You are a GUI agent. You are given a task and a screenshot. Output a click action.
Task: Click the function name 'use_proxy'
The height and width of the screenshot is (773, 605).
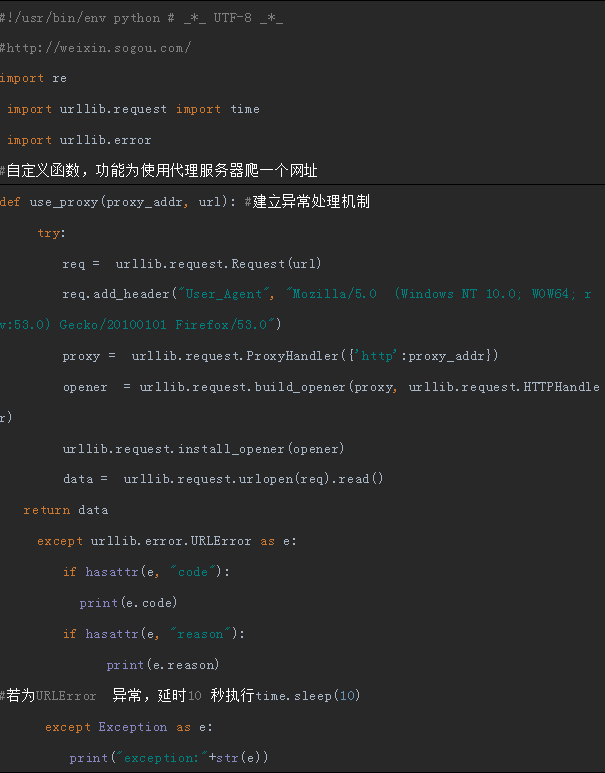tap(64, 202)
